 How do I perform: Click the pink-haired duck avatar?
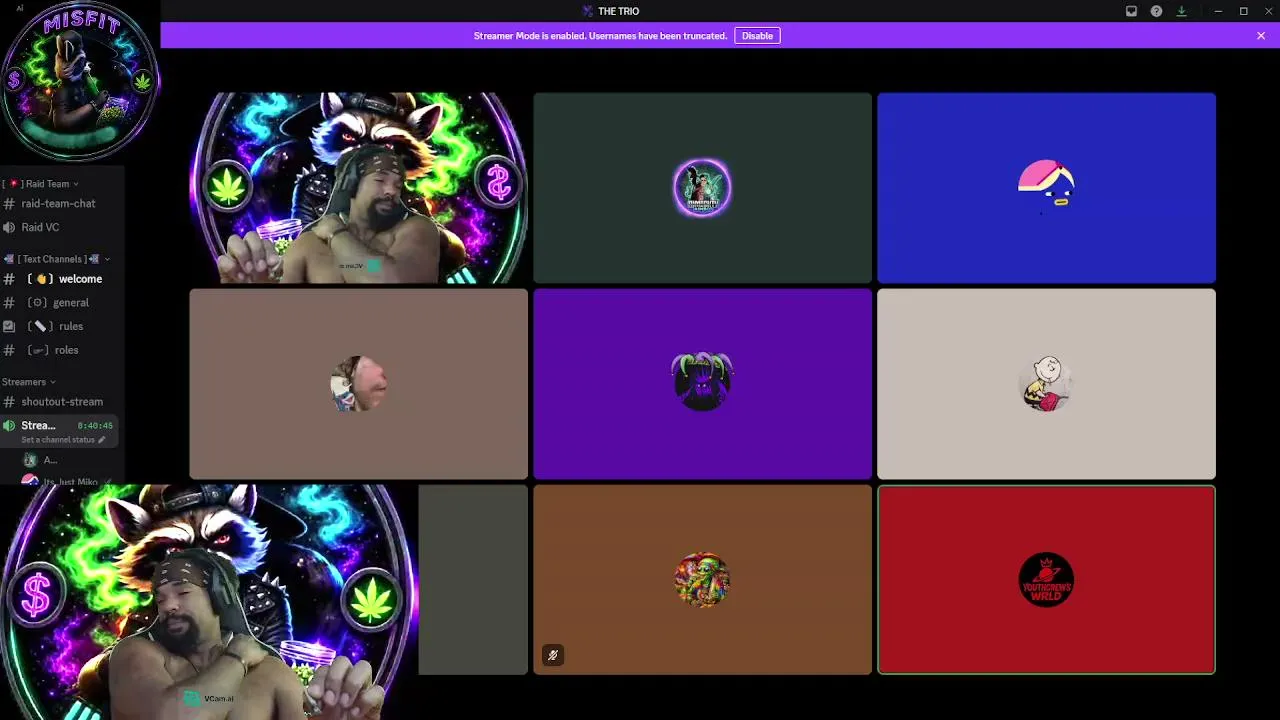[x=1046, y=186]
